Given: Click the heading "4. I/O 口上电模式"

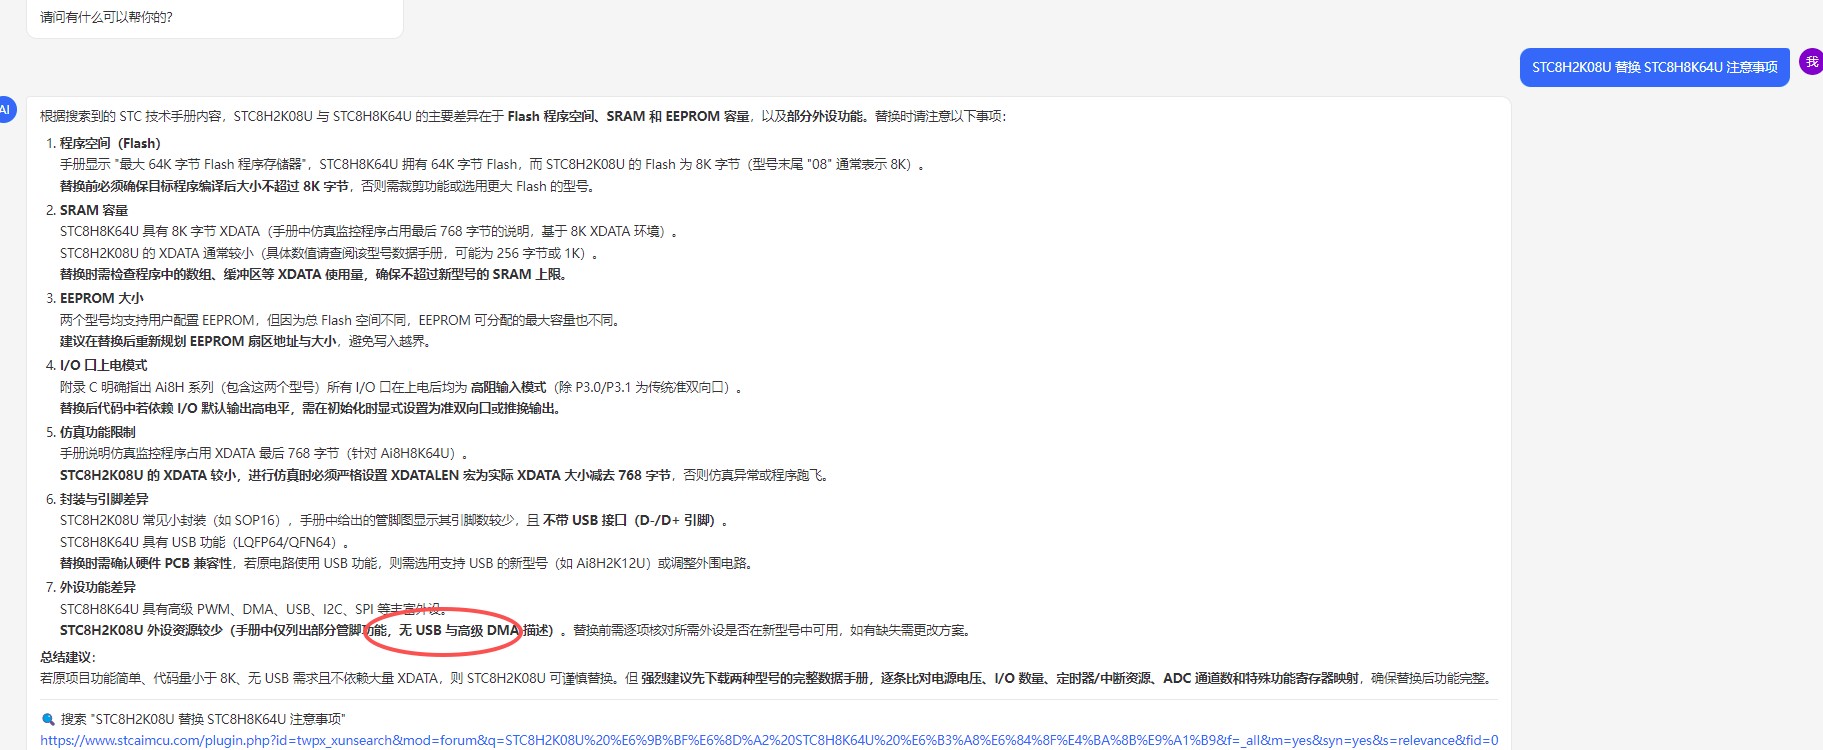Looking at the screenshot, I should (96, 365).
